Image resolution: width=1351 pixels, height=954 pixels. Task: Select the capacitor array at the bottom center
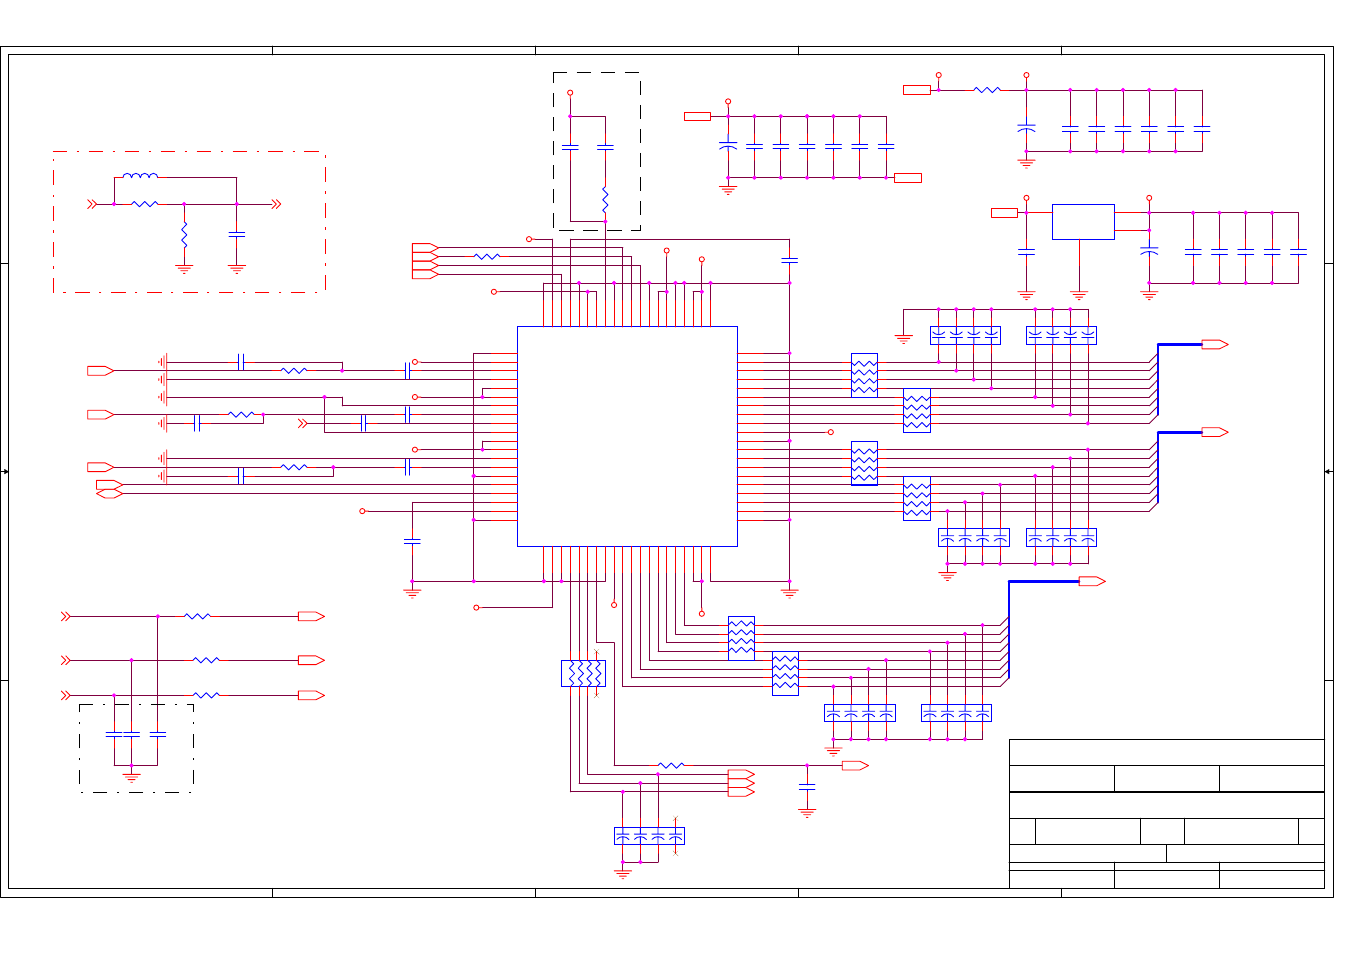coord(649,836)
